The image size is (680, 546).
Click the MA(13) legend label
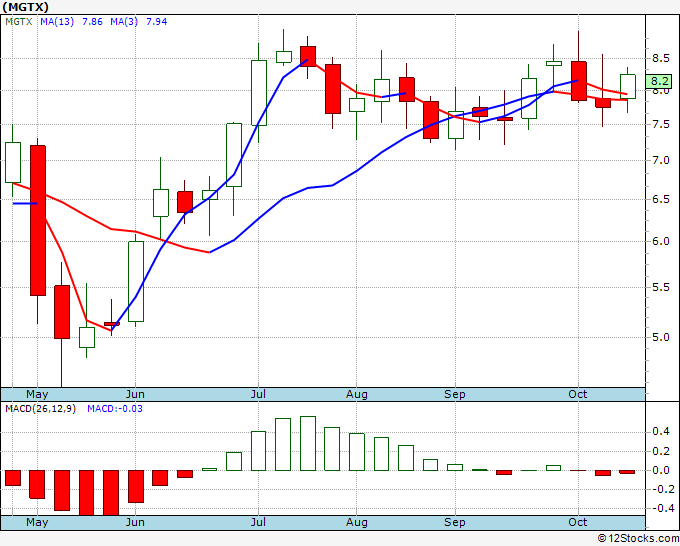tap(57, 22)
